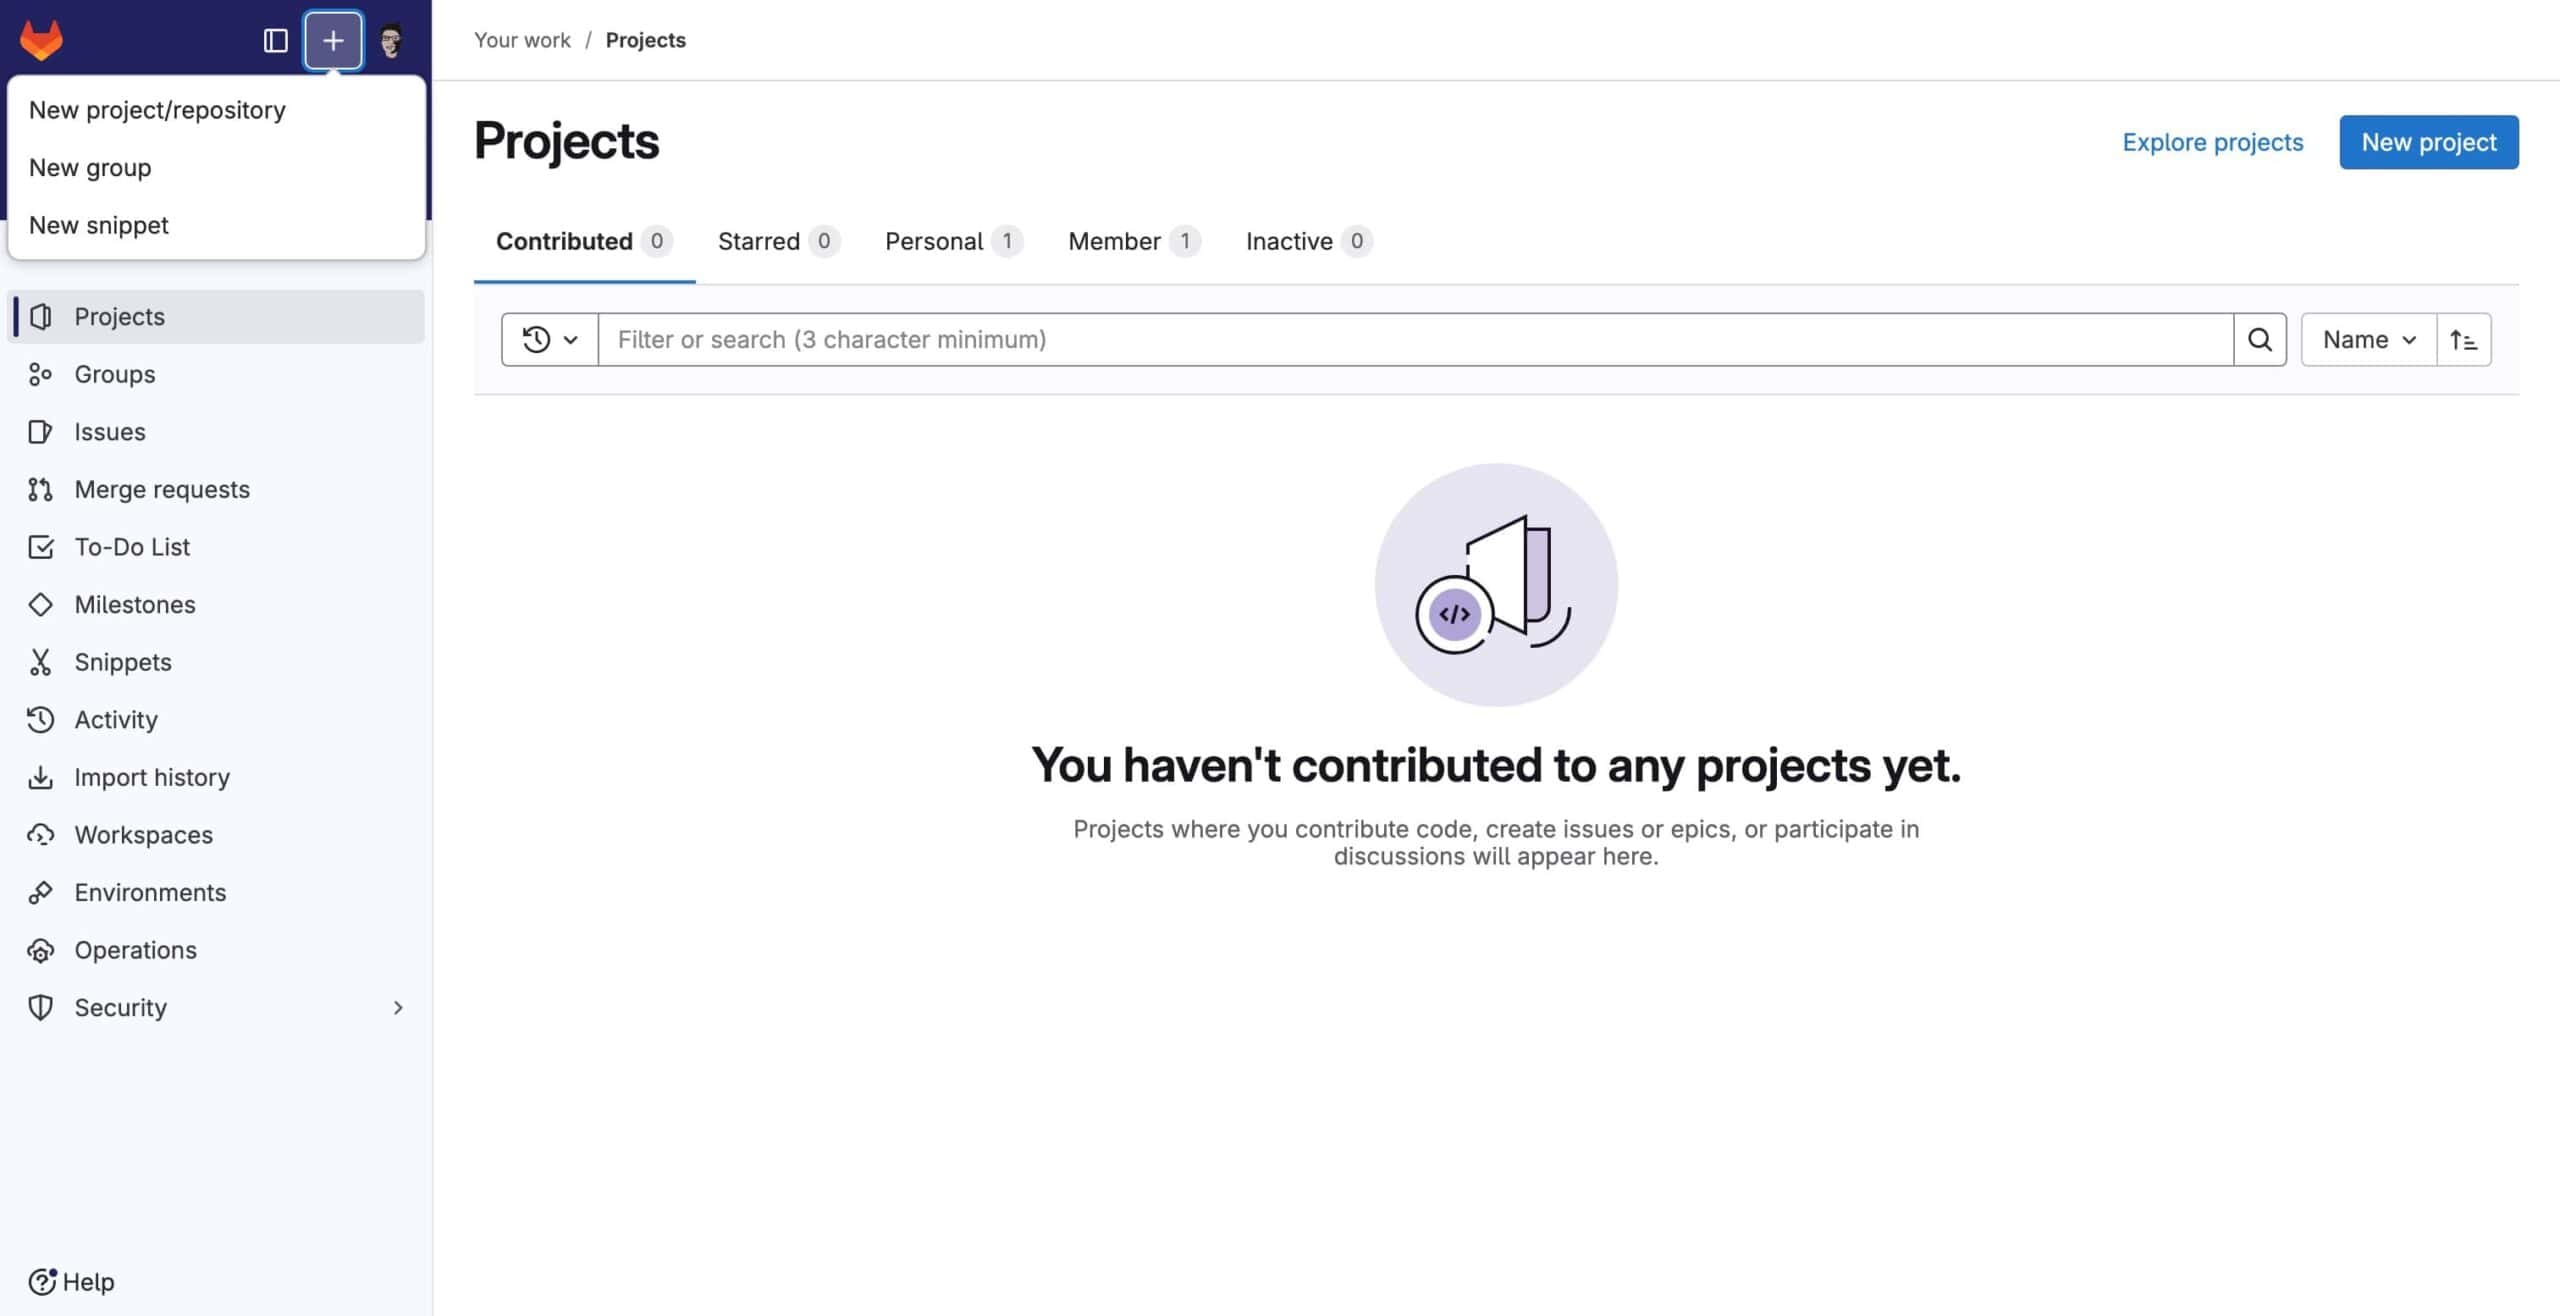Select Groups in the sidebar

[x=114, y=374]
